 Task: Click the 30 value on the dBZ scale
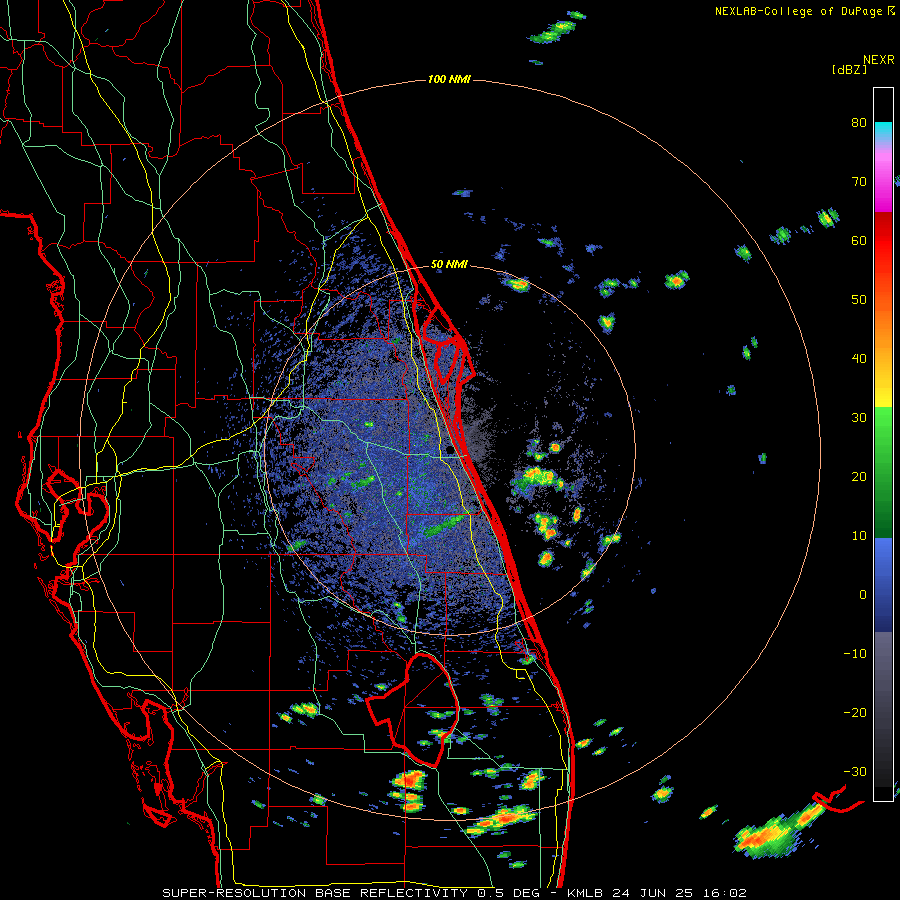click(859, 417)
